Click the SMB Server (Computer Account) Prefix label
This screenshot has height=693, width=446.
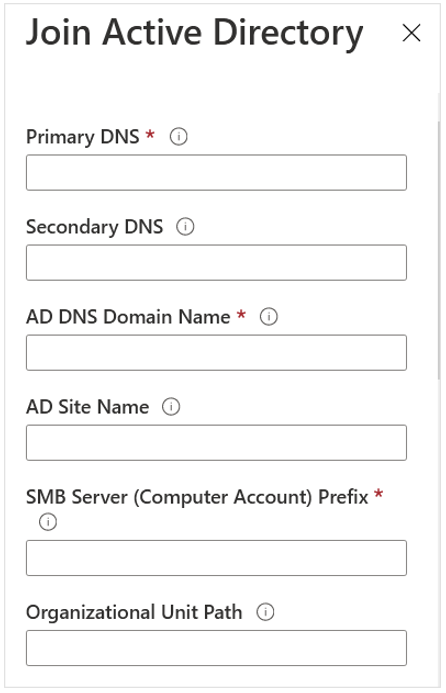(x=197, y=498)
